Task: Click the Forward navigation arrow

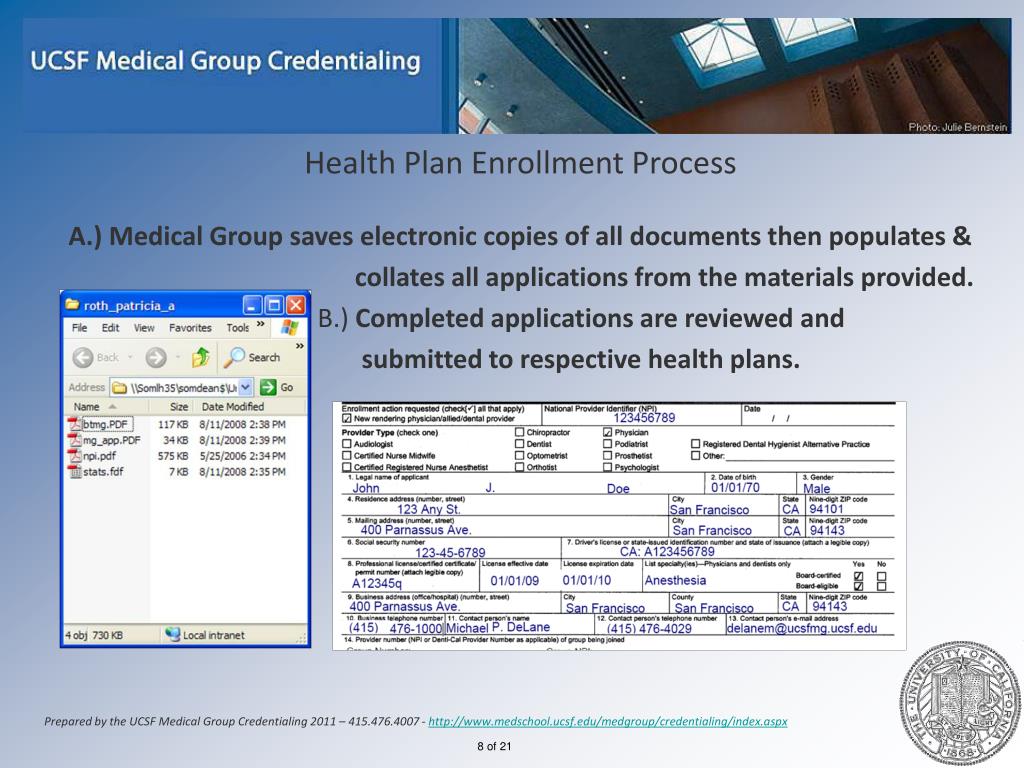Action: click(x=156, y=357)
